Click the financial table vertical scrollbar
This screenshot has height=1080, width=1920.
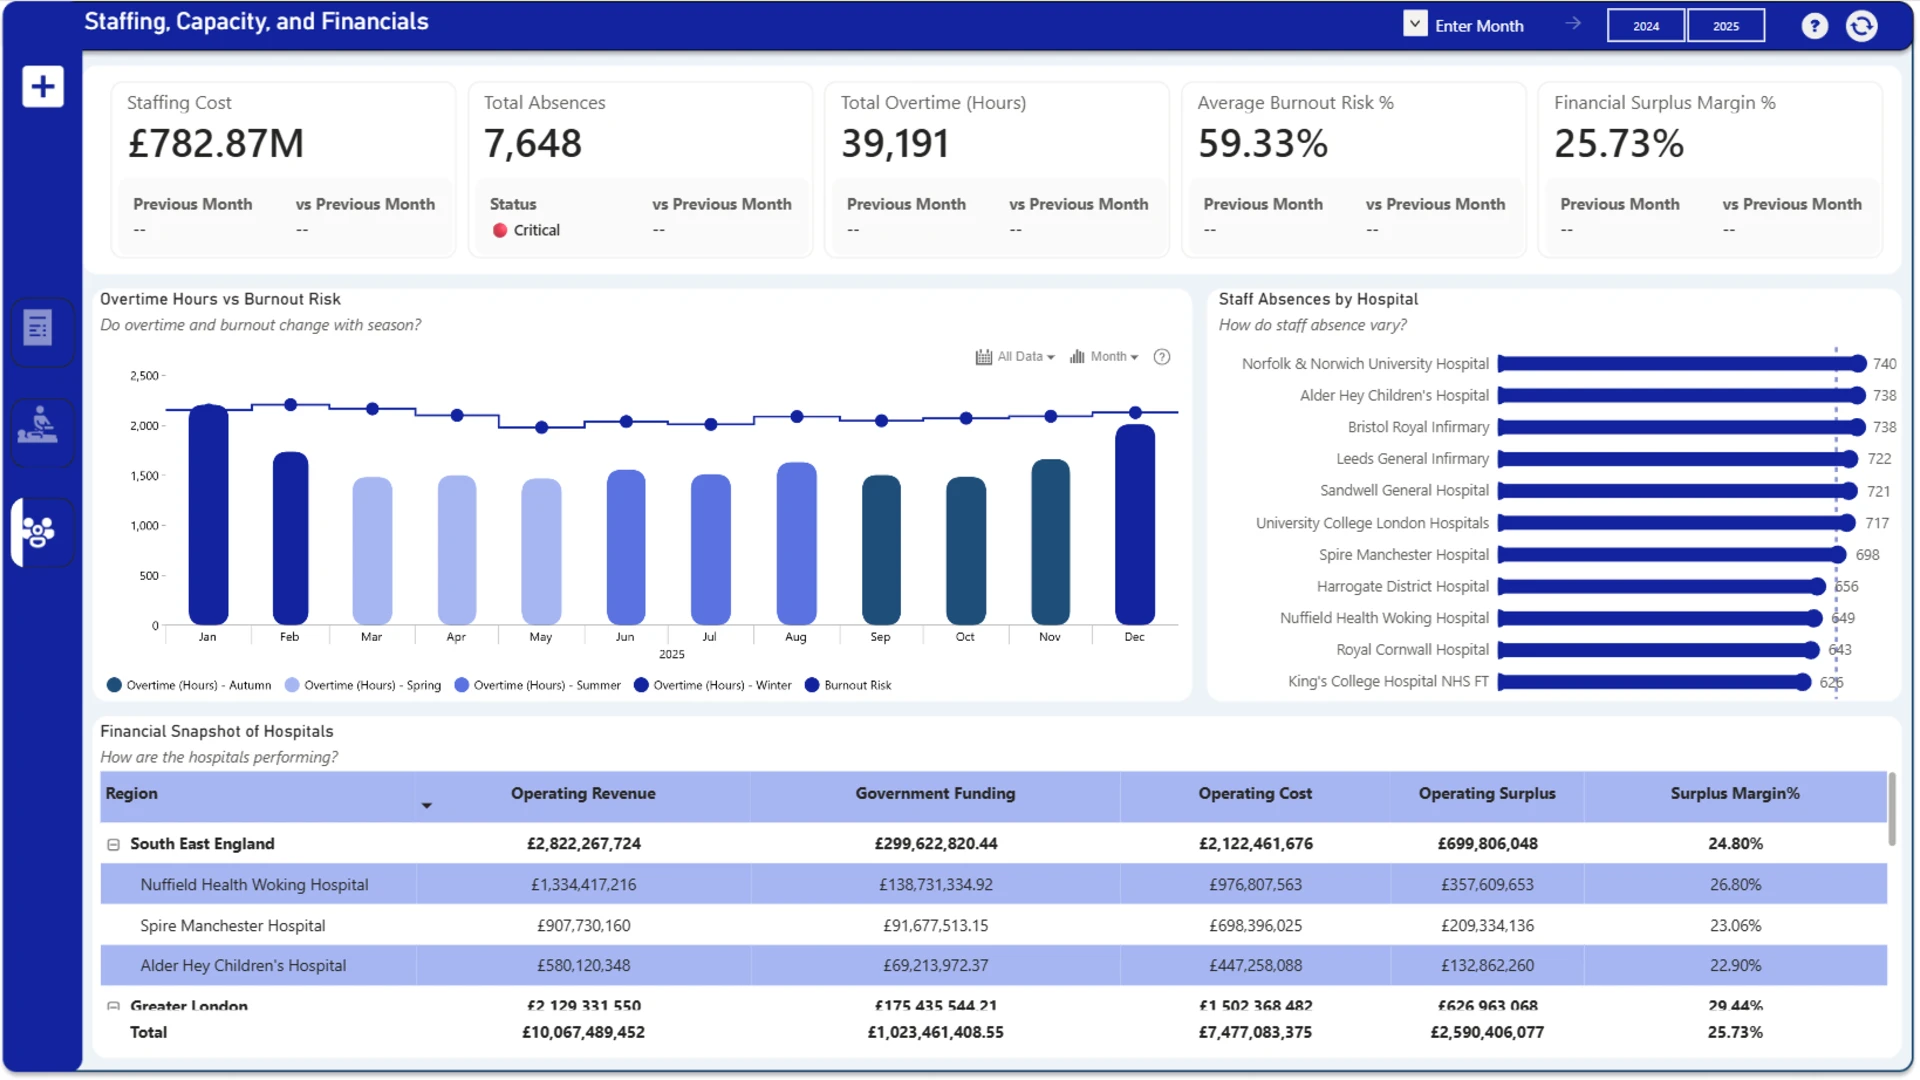click(x=1891, y=808)
